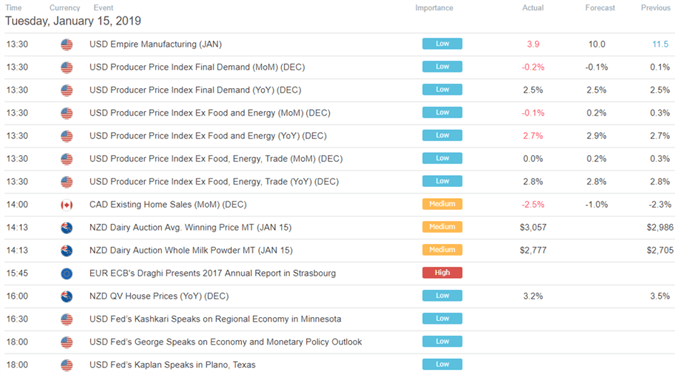Click the 16:30 time cell
Image resolution: width=680 pixels, height=375 pixels.
[17, 319]
